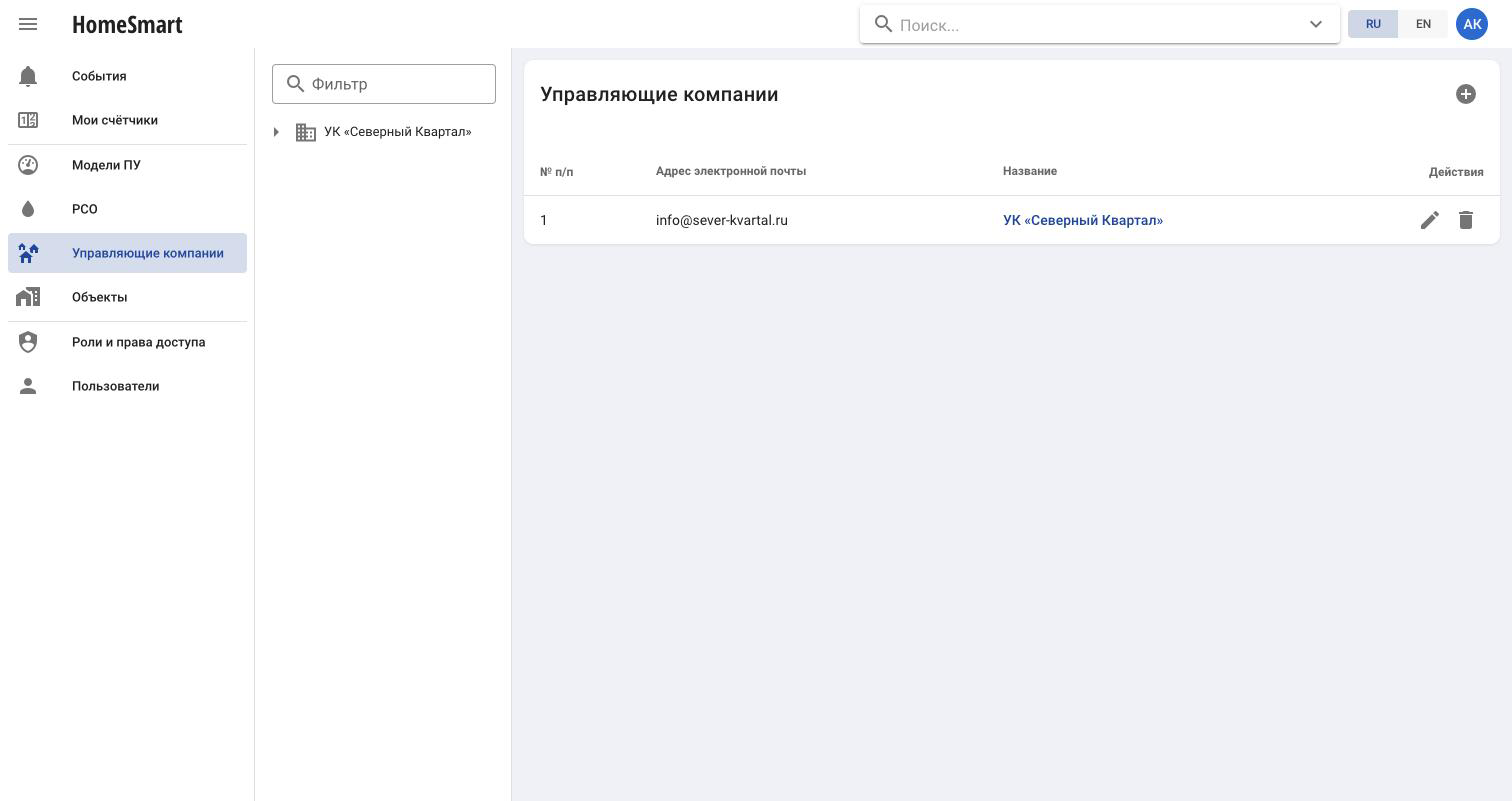Click the houses icon for Управляющие компании
The width and height of the screenshot is (1512, 801).
pos(28,253)
